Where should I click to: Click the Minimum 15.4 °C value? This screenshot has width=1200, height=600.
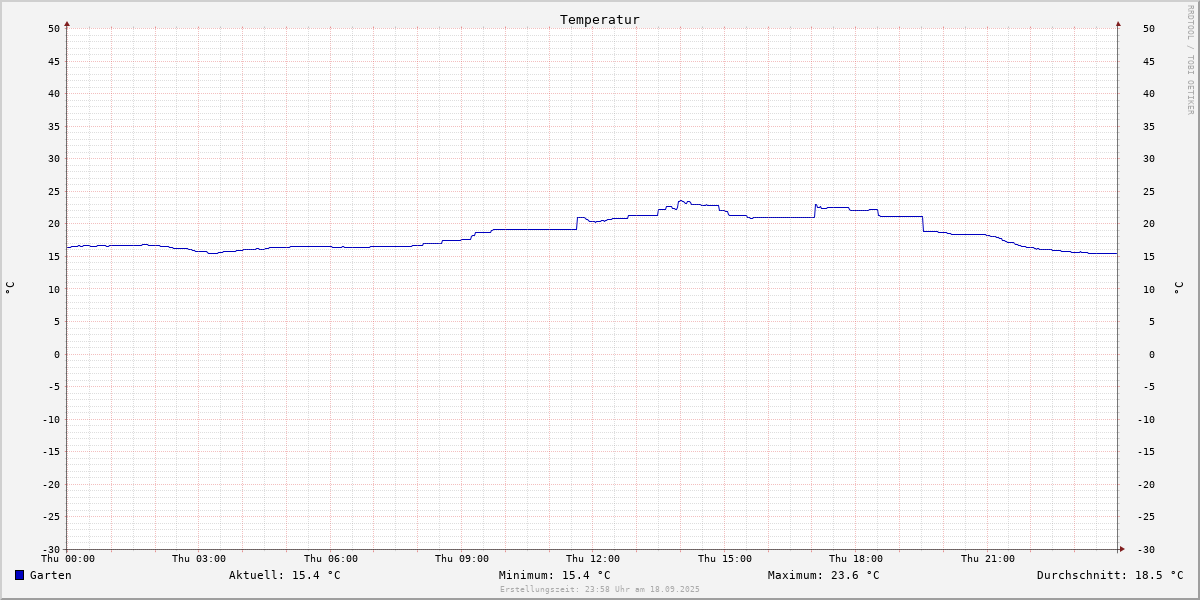click(554, 575)
